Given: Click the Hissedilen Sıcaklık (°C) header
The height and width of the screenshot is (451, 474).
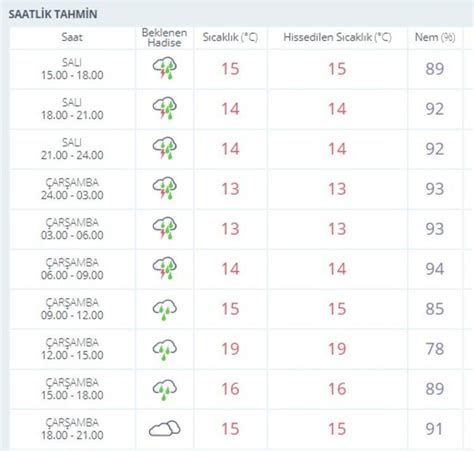Looking at the screenshot, I should click(x=337, y=37).
